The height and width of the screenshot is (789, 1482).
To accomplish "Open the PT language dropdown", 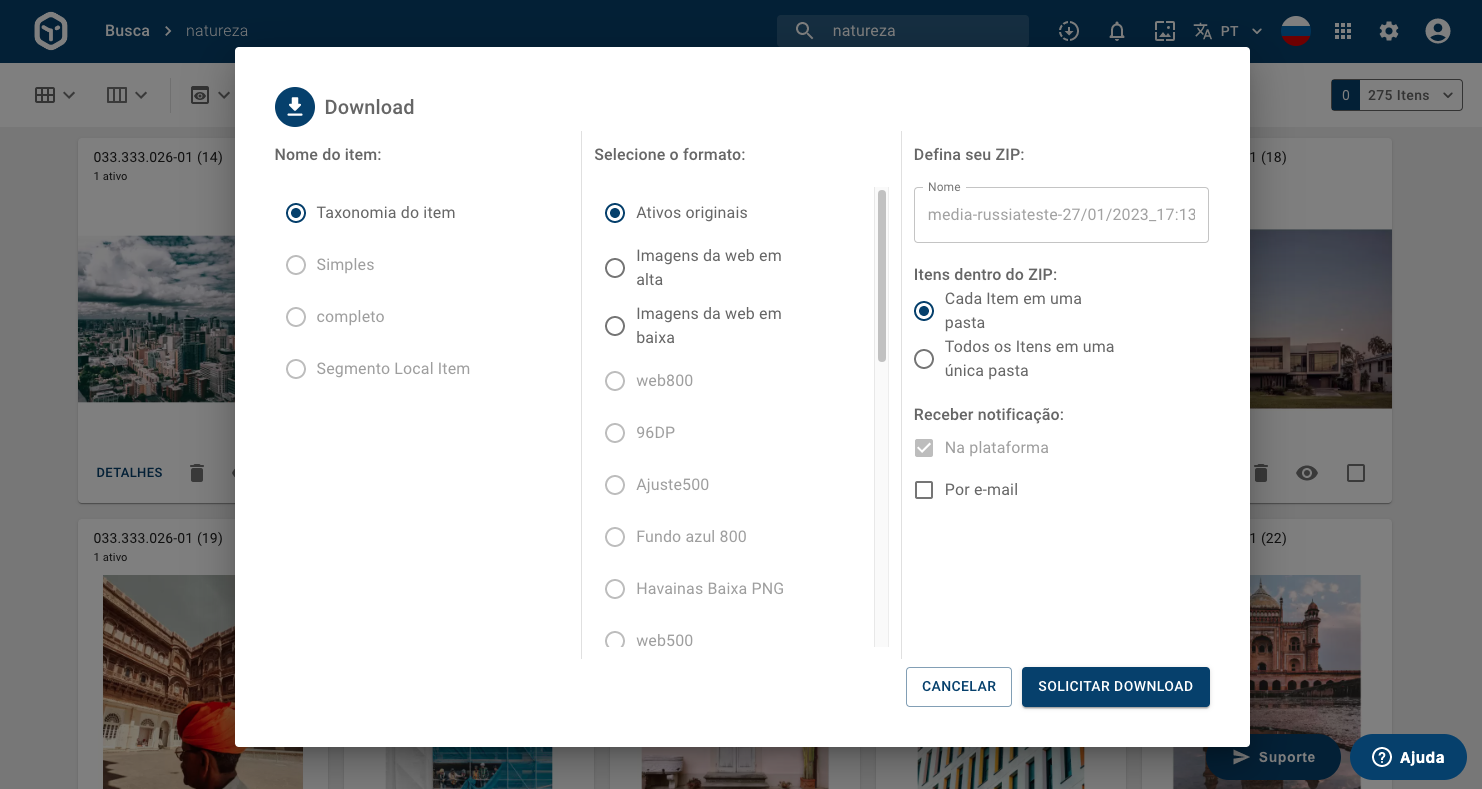I will (x=1242, y=31).
